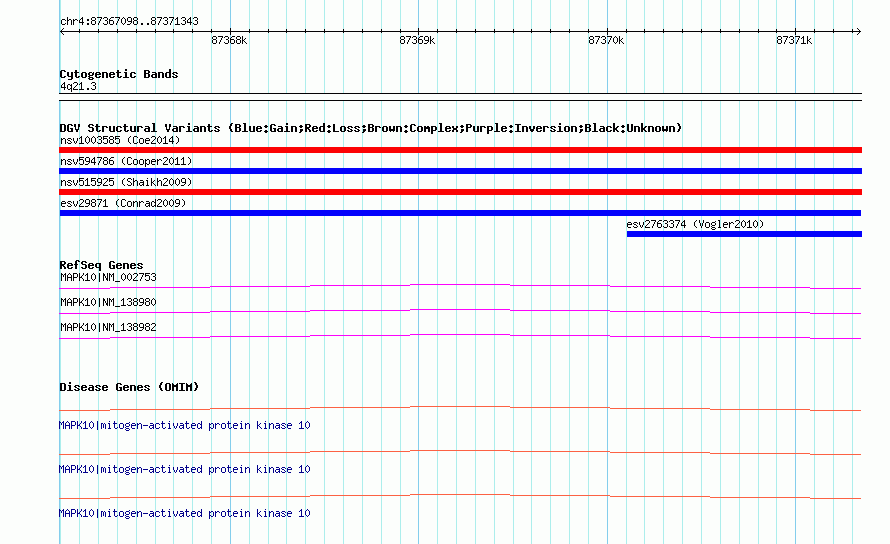Select the nsv594786 (Cooper2011) blue variant bar
The image size is (890, 544).
click(460, 171)
